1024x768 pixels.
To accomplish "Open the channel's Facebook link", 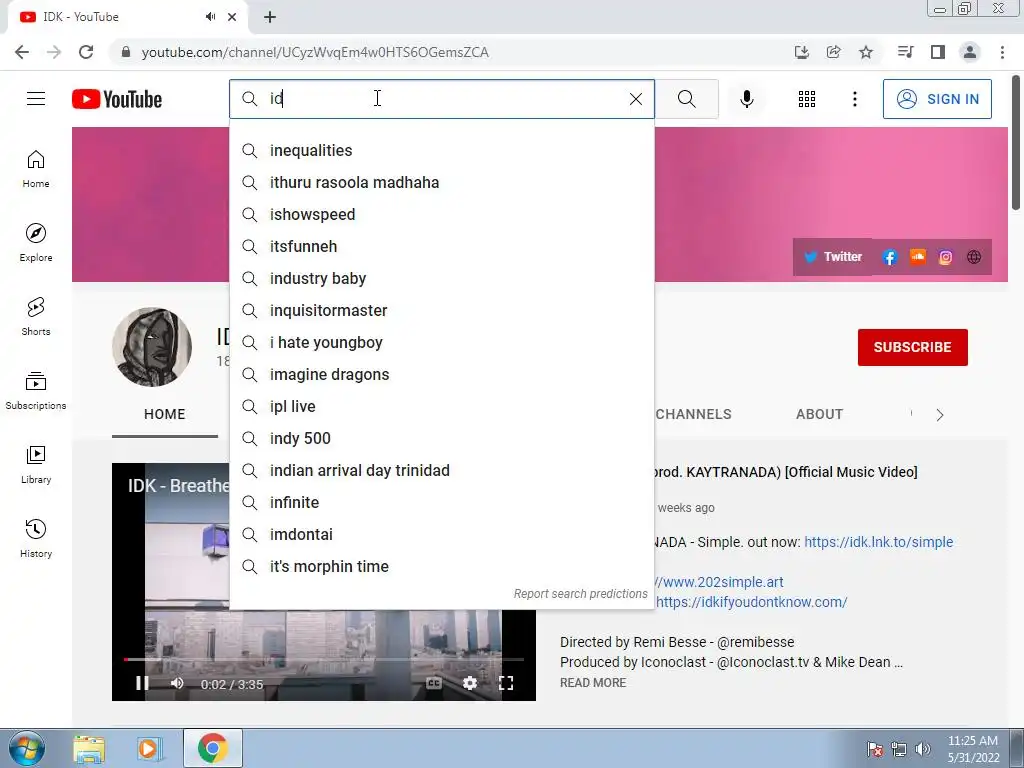I will [x=889, y=257].
